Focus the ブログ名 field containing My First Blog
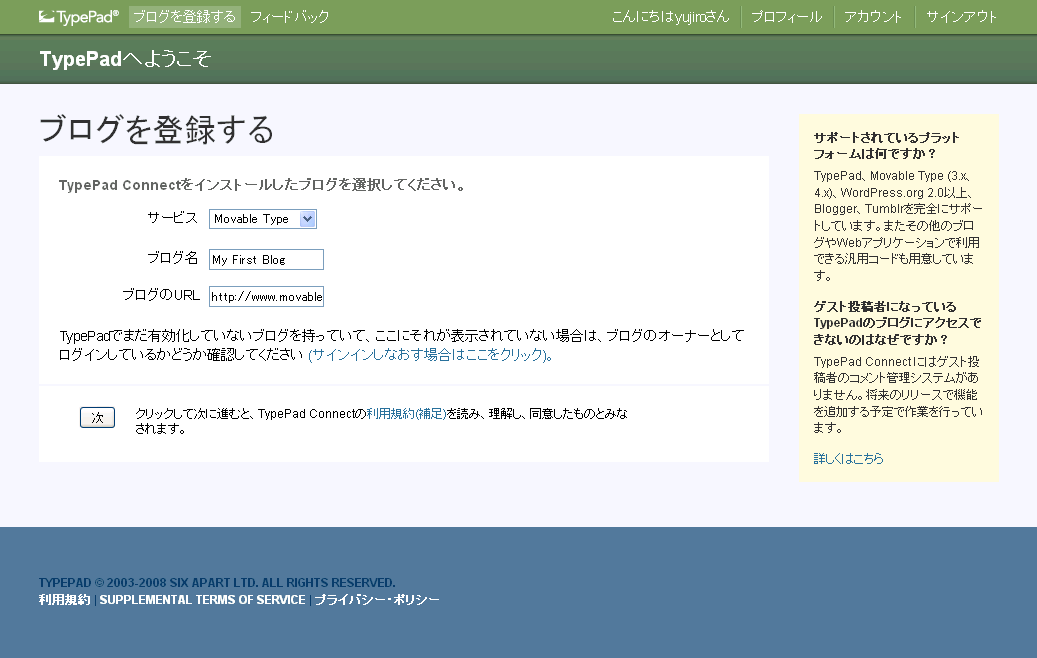 click(266, 260)
